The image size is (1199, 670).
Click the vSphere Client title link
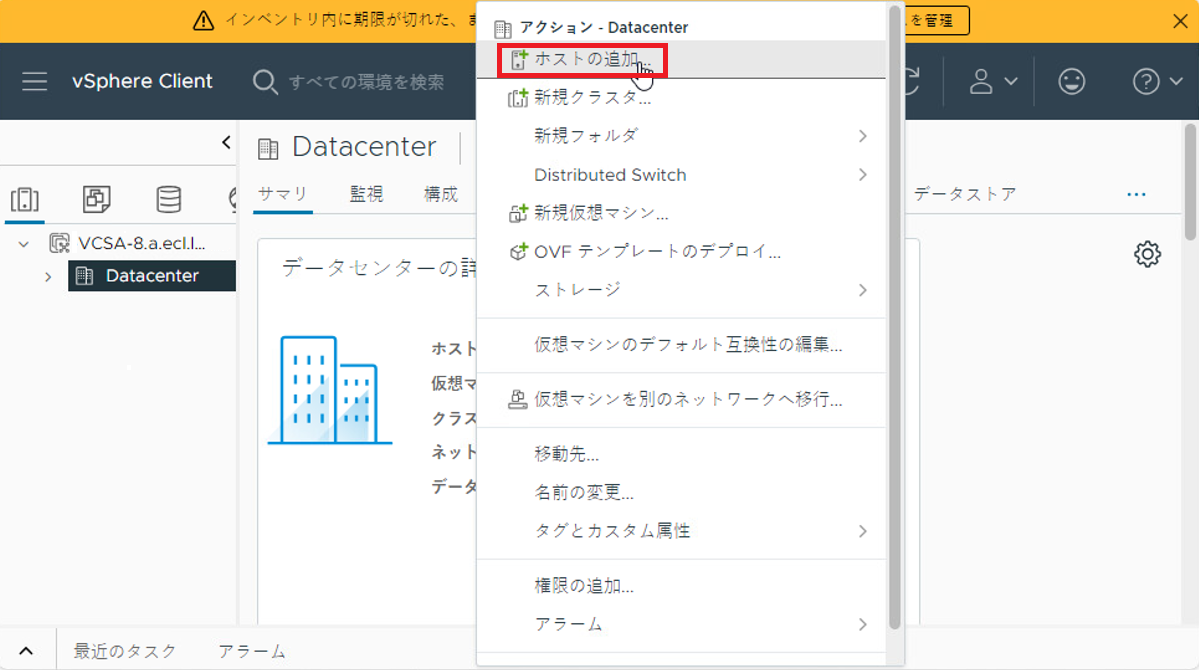point(142,81)
